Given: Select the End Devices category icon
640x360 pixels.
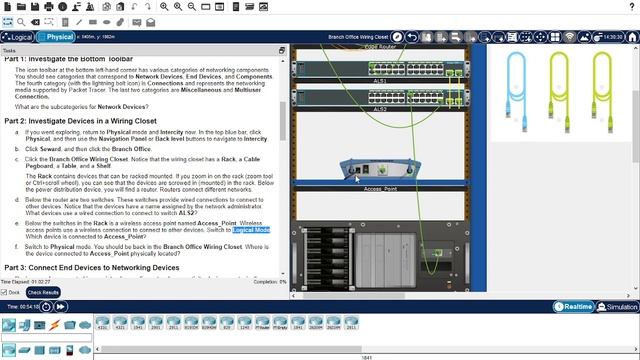Looking at the screenshot, I should (24, 325).
